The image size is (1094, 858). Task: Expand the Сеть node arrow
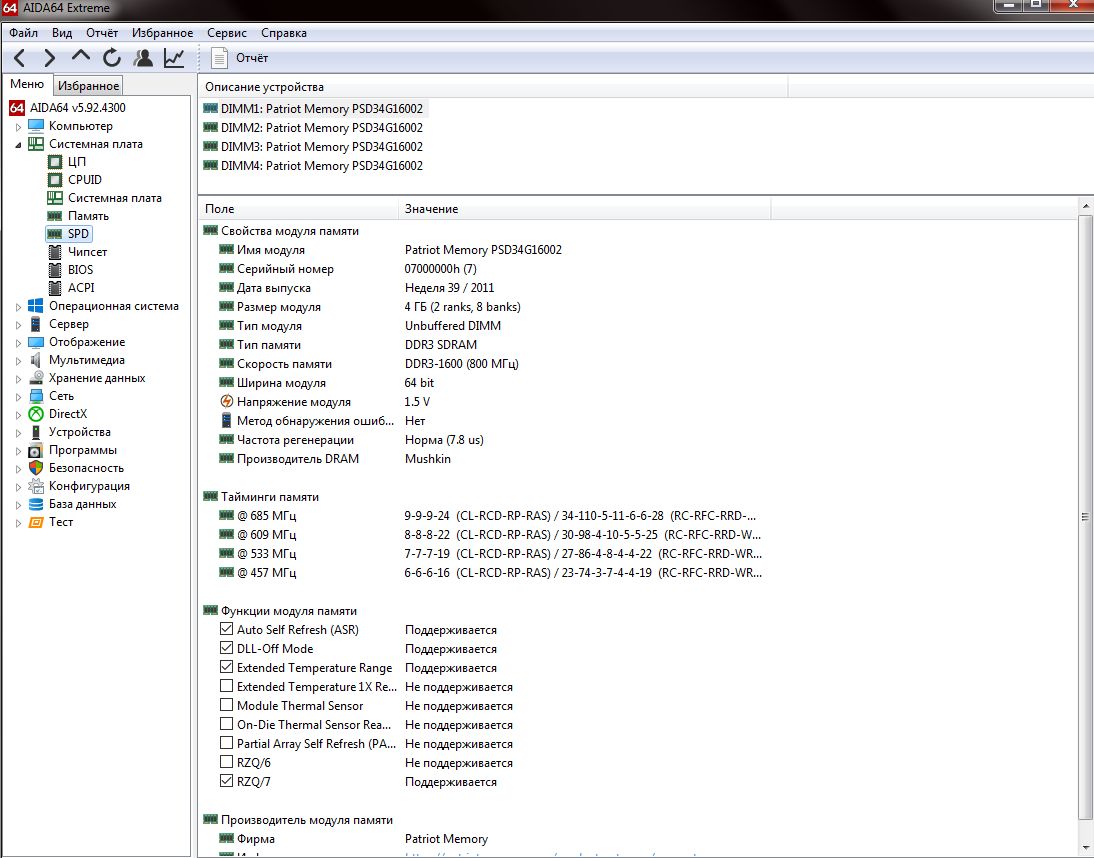pyautogui.click(x=18, y=397)
